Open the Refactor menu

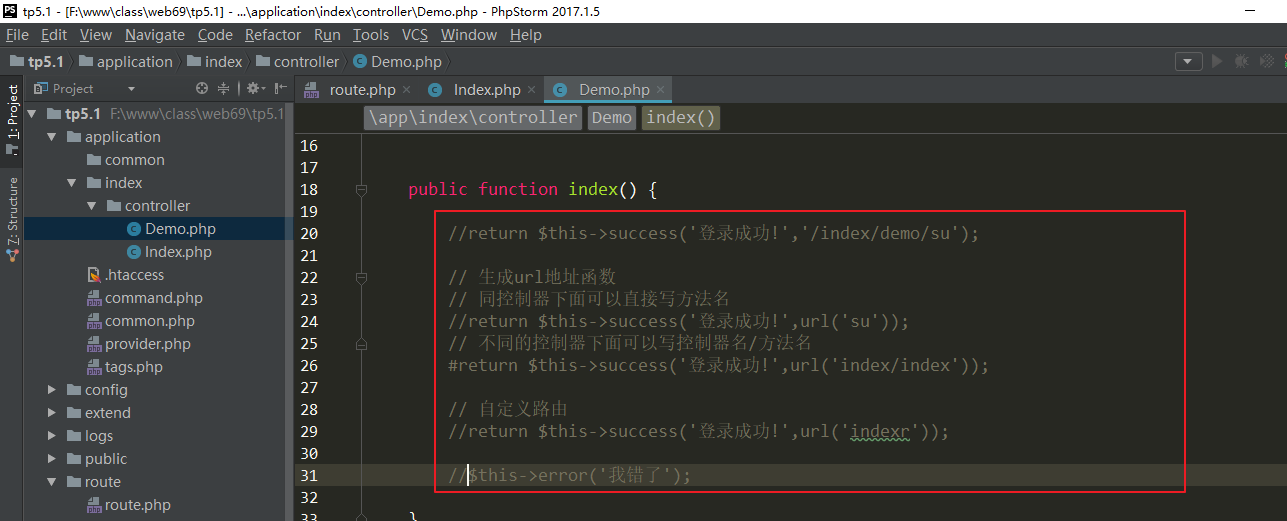pos(273,35)
